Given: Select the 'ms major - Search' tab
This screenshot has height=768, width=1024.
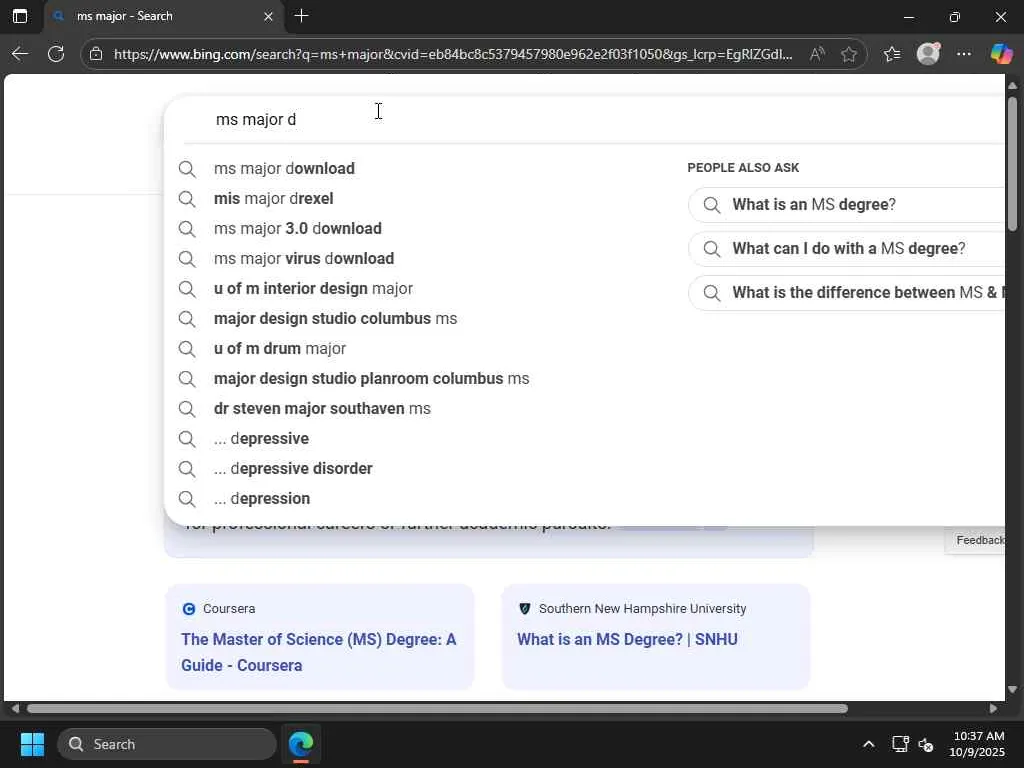Looking at the screenshot, I should point(163,16).
